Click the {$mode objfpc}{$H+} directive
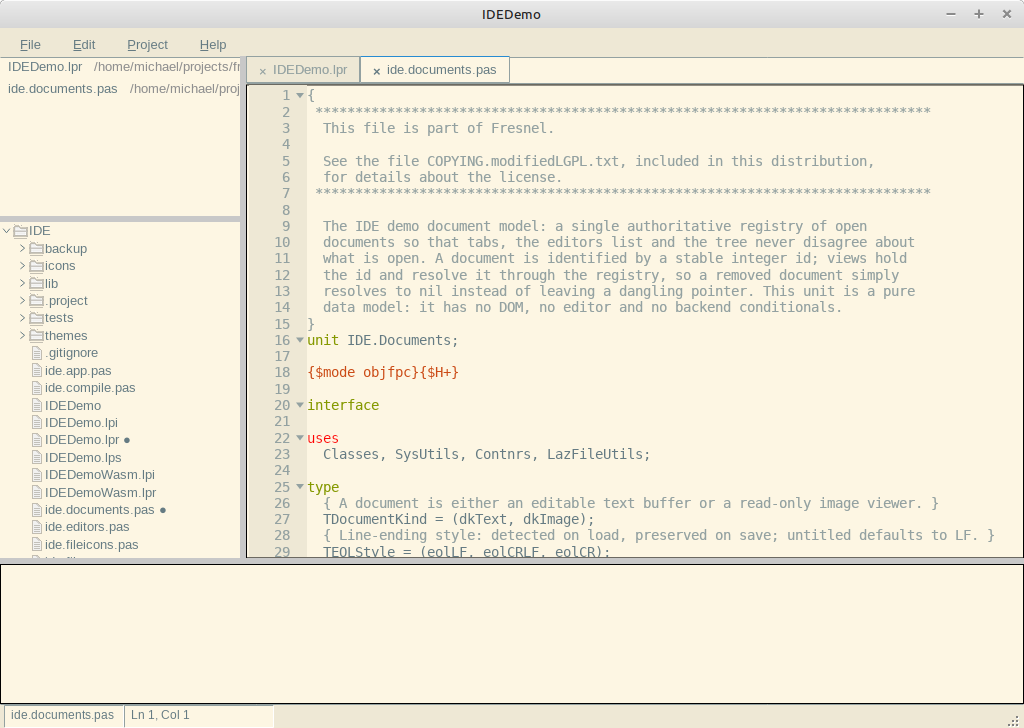This screenshot has height=728, width=1024. 383,372
